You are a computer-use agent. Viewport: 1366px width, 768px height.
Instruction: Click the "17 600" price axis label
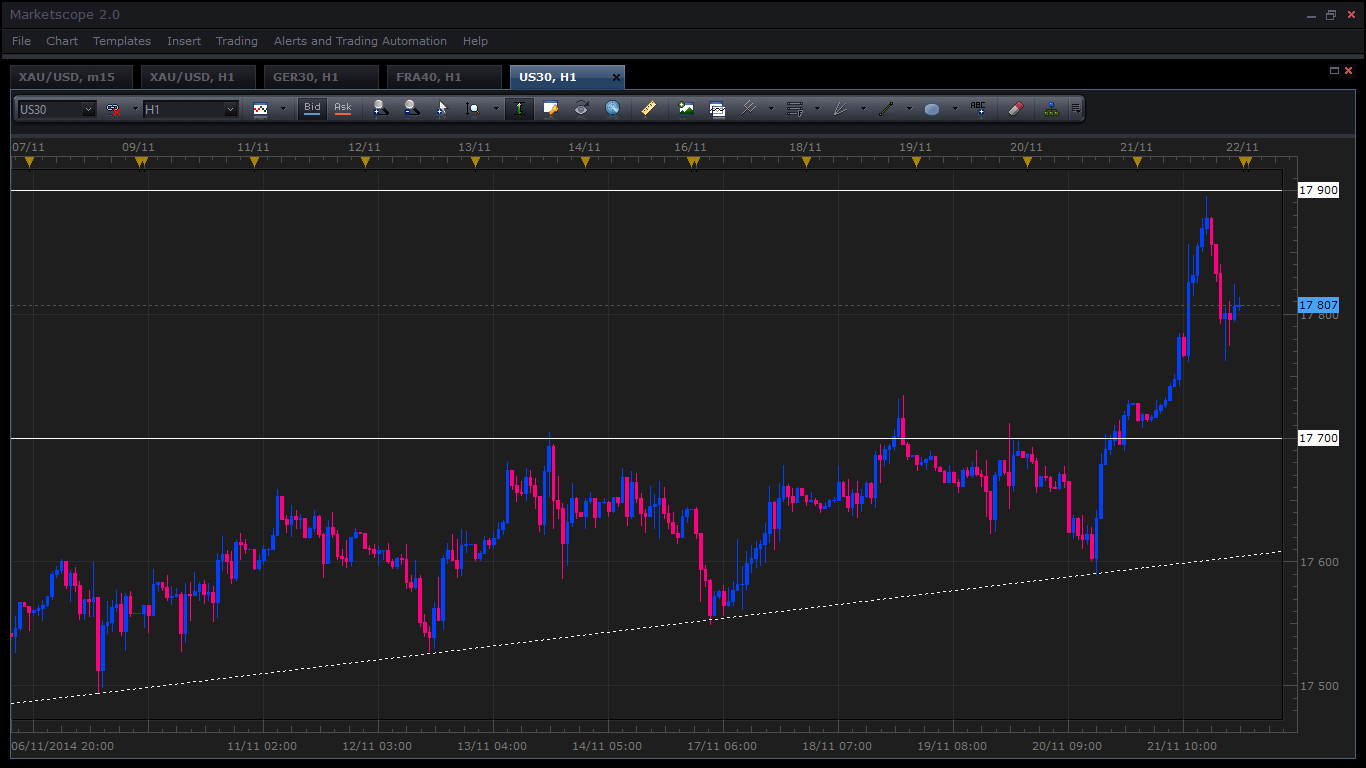(x=1318, y=562)
